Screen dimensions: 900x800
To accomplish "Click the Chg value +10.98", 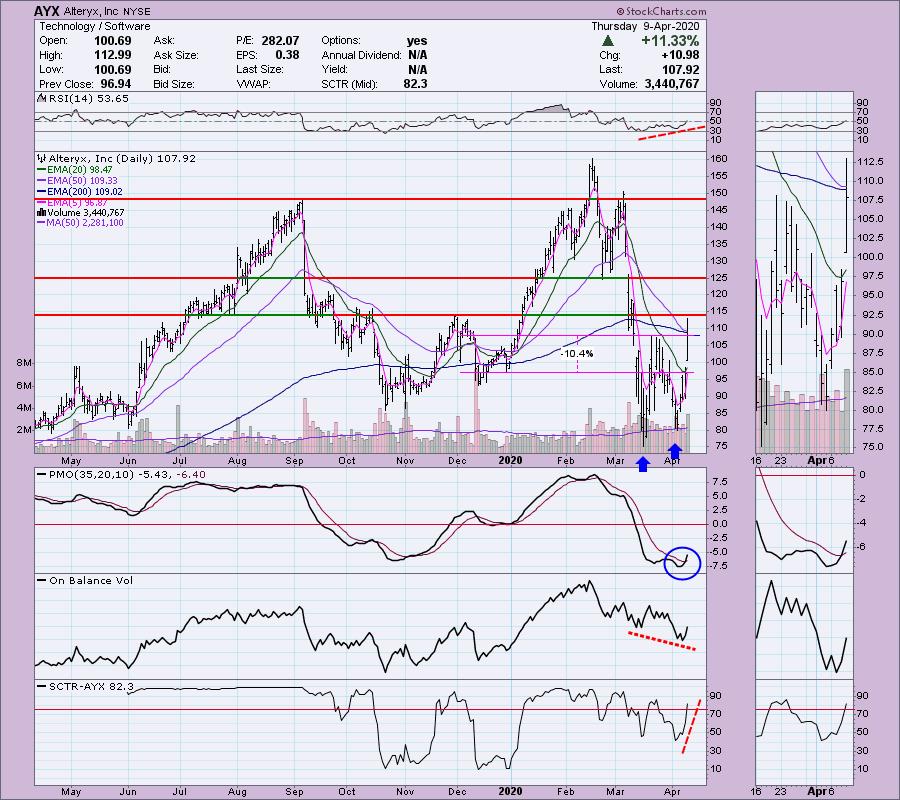I will (680, 55).
